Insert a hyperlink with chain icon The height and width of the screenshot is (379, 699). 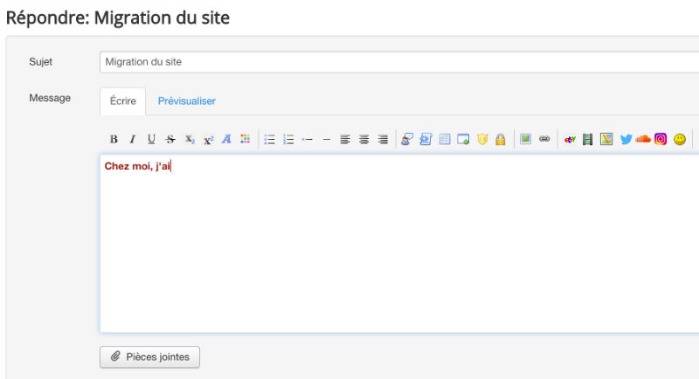pyautogui.click(x=544, y=139)
